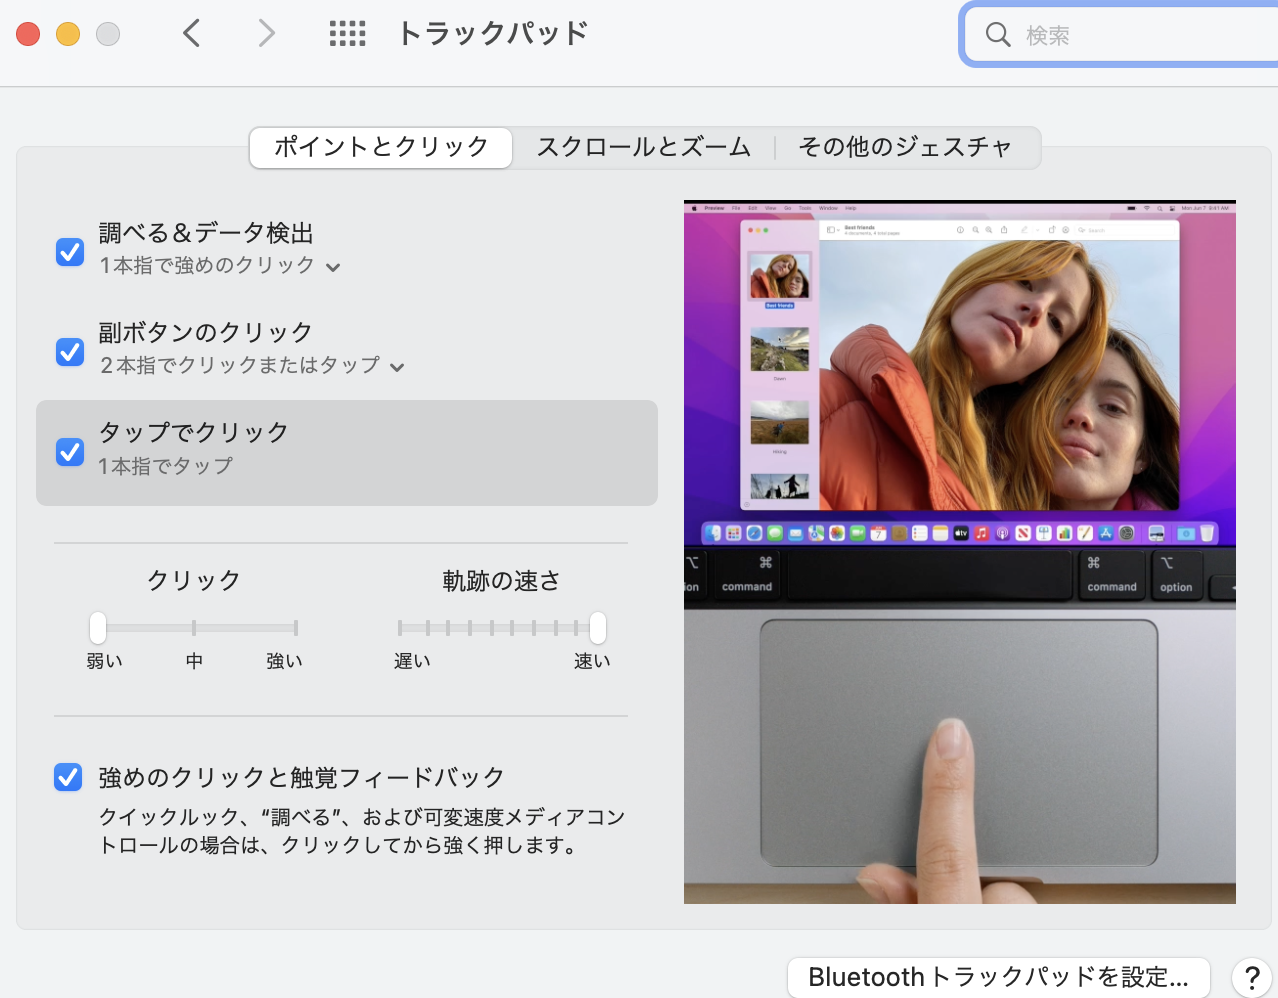This screenshot has height=998, width=1278.
Task: Uncheck 調べる＆データ検出
Action: (68, 252)
